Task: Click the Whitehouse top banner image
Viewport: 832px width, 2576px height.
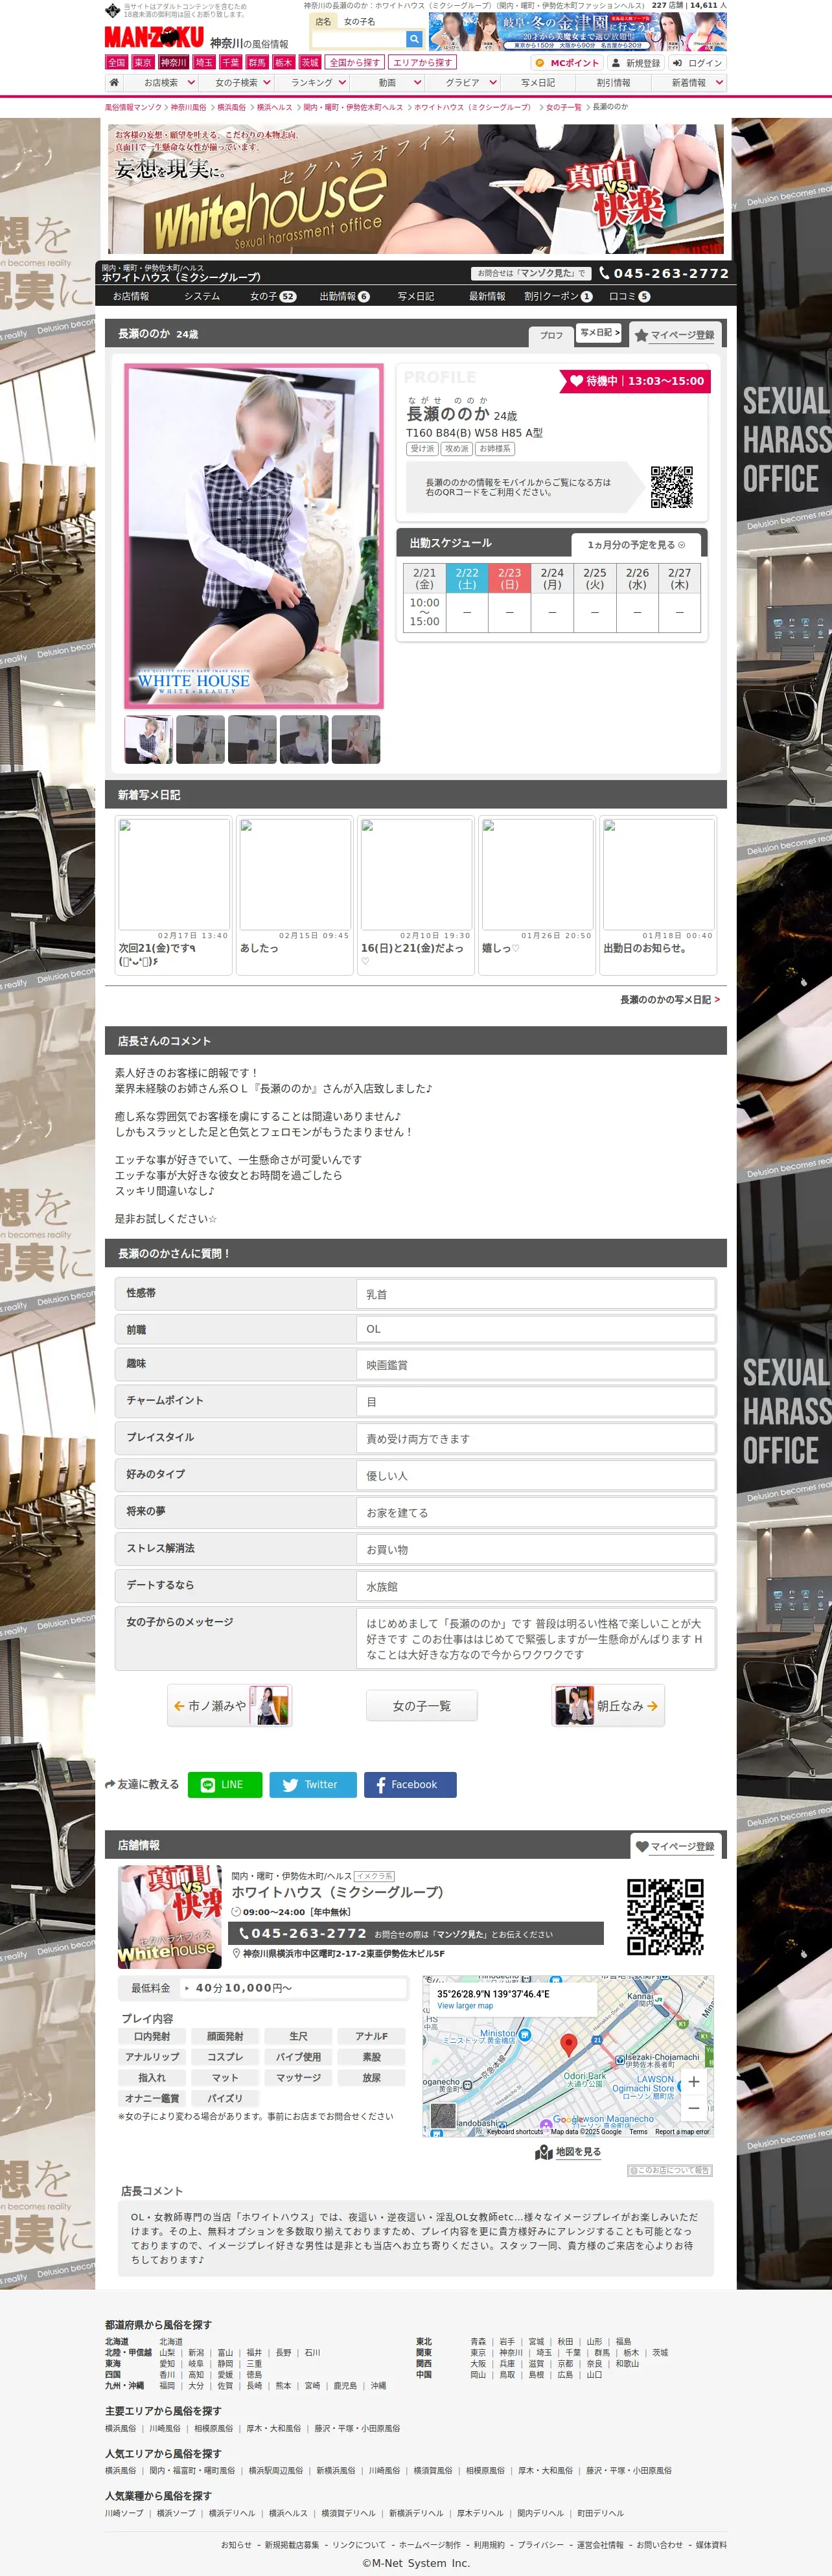Action: (x=415, y=188)
